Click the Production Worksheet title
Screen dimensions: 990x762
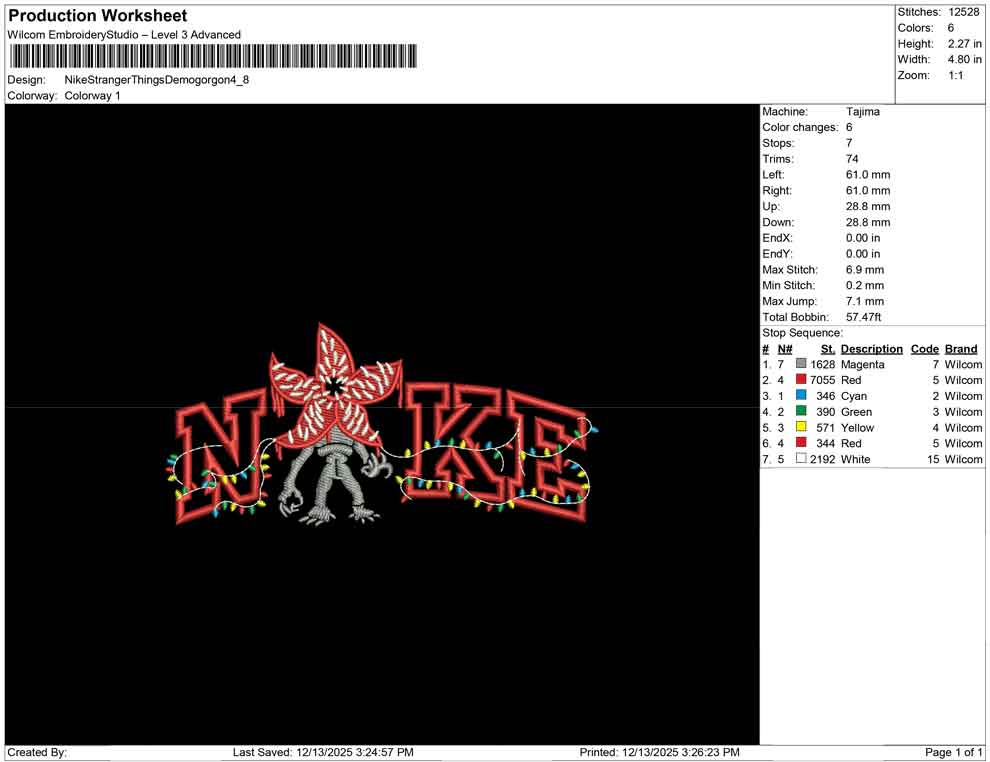pyautogui.click(x=98, y=16)
